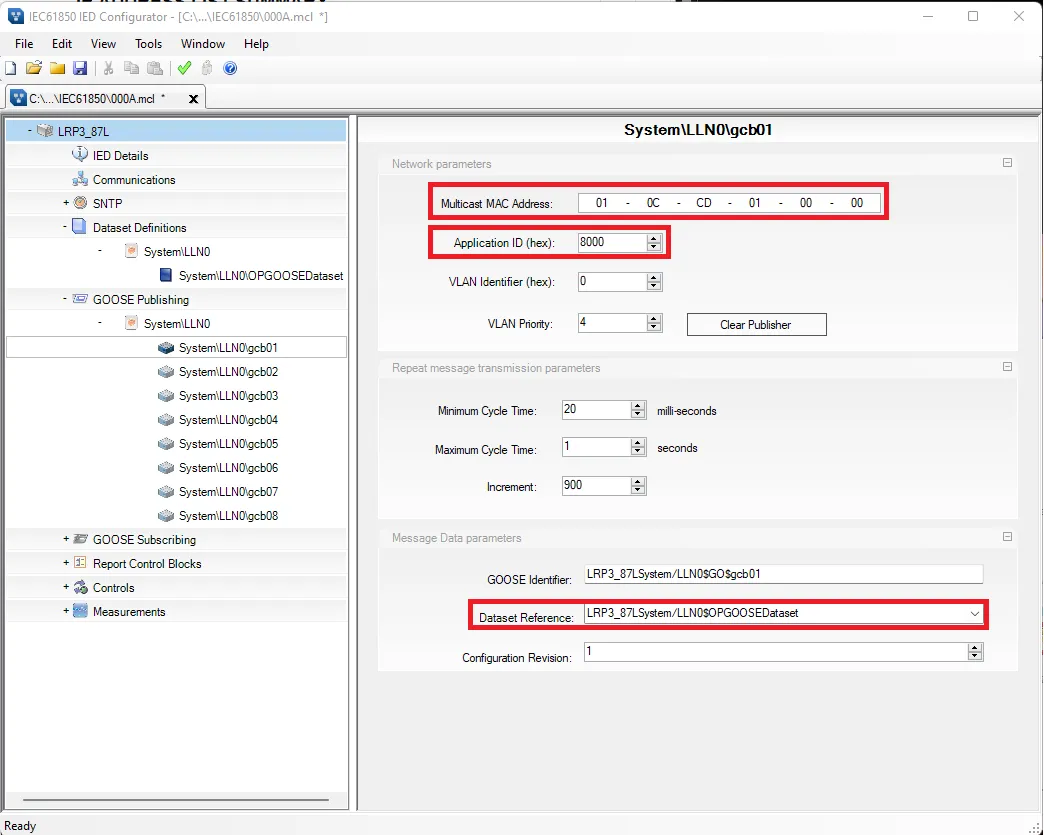The image size is (1044, 835).
Task: Close the 000A.mcl document tab
Action: pyautogui.click(x=194, y=99)
